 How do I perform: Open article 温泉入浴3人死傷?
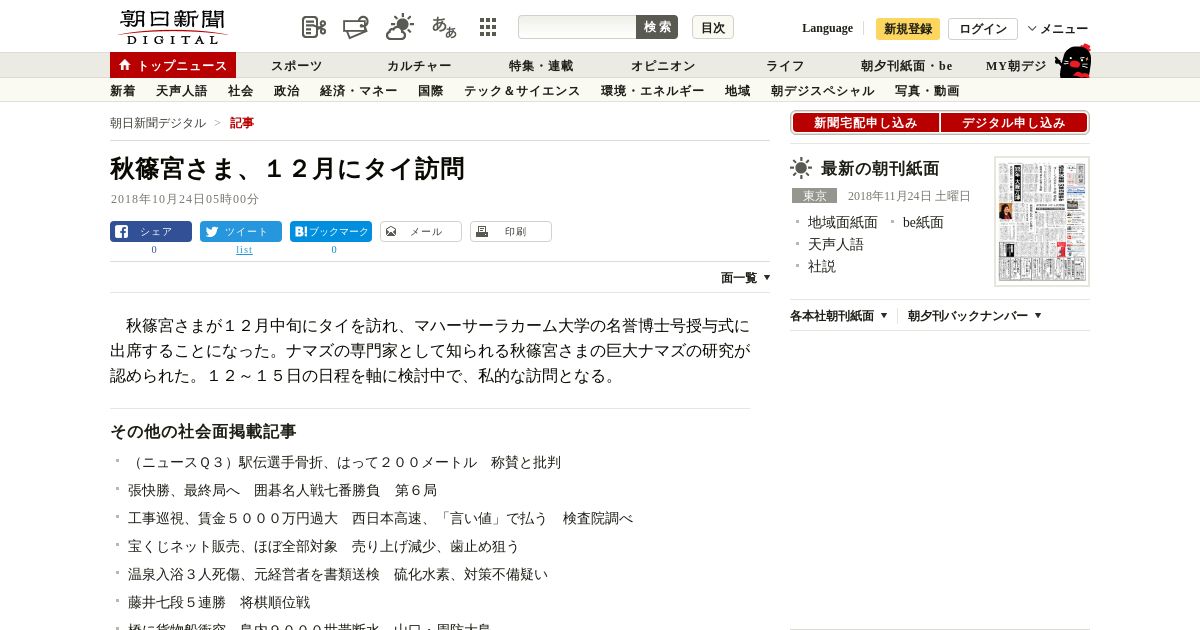tap(338, 574)
